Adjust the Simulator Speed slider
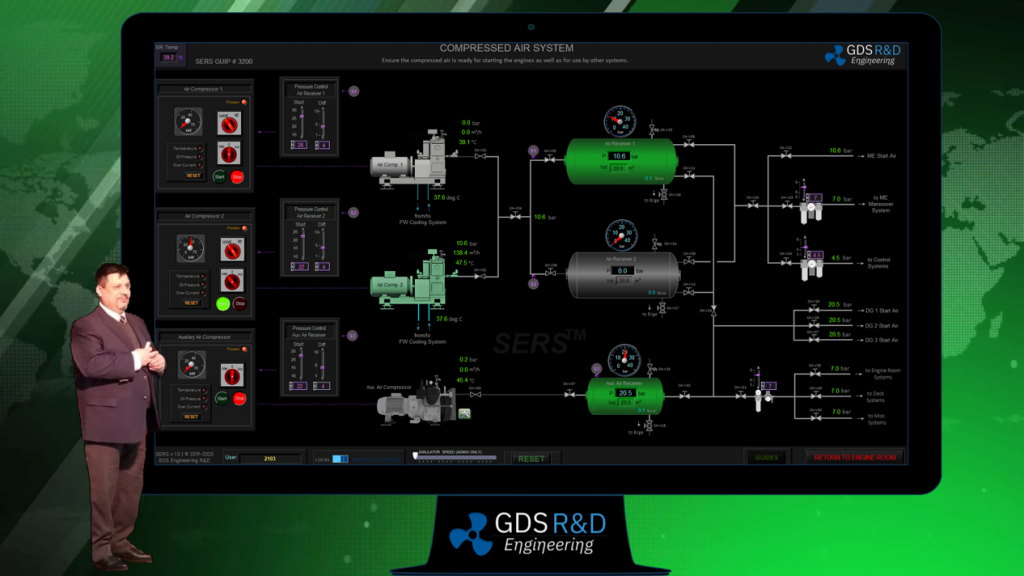Screen dimensions: 1024x576 454,459
